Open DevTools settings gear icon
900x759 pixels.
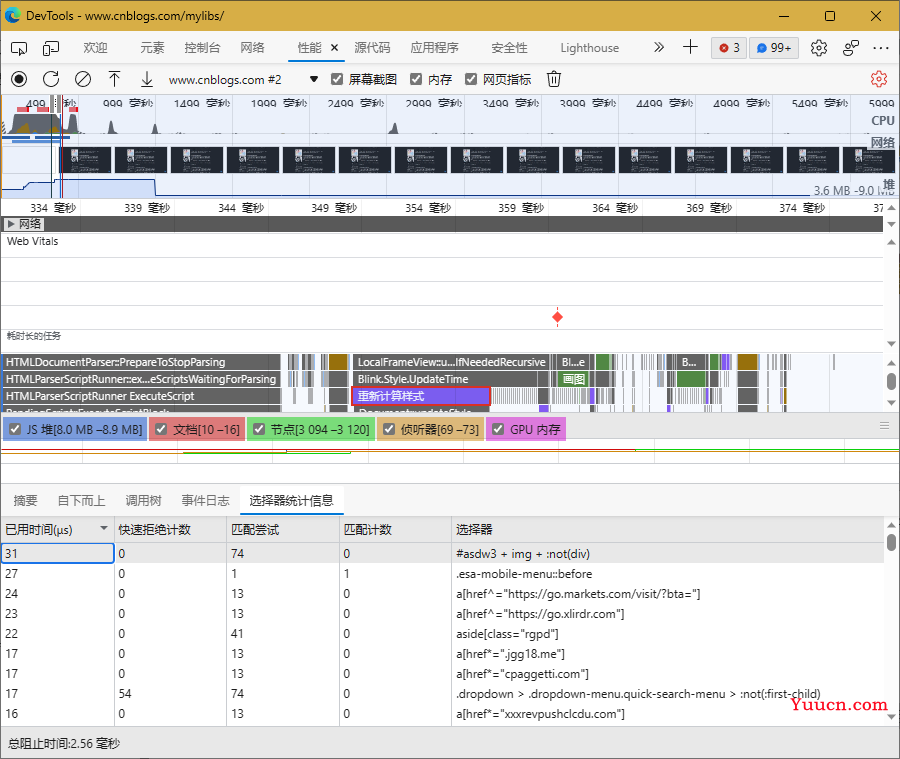point(819,48)
